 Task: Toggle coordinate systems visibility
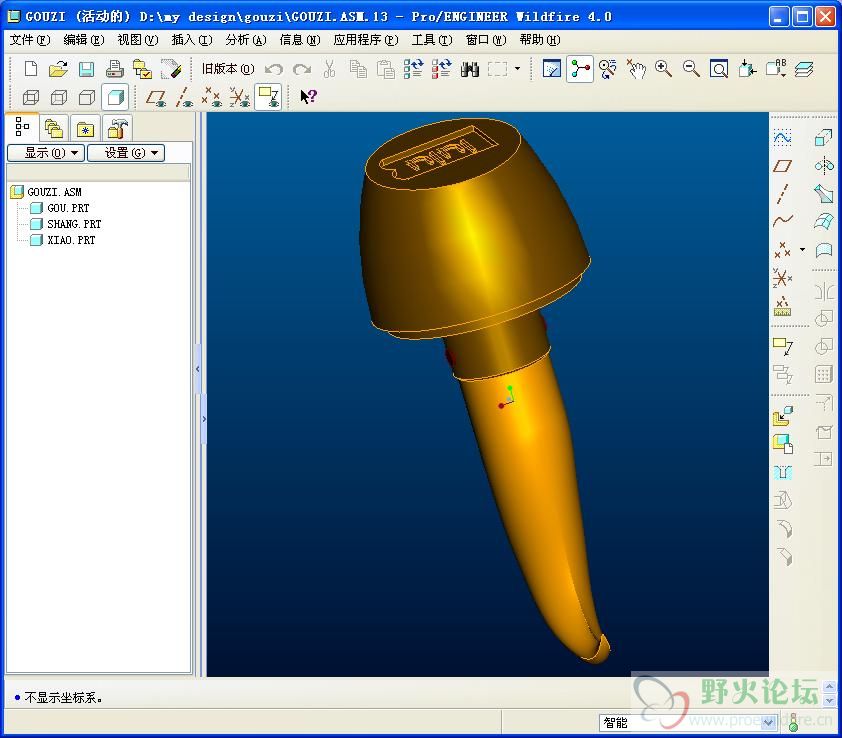point(239,98)
